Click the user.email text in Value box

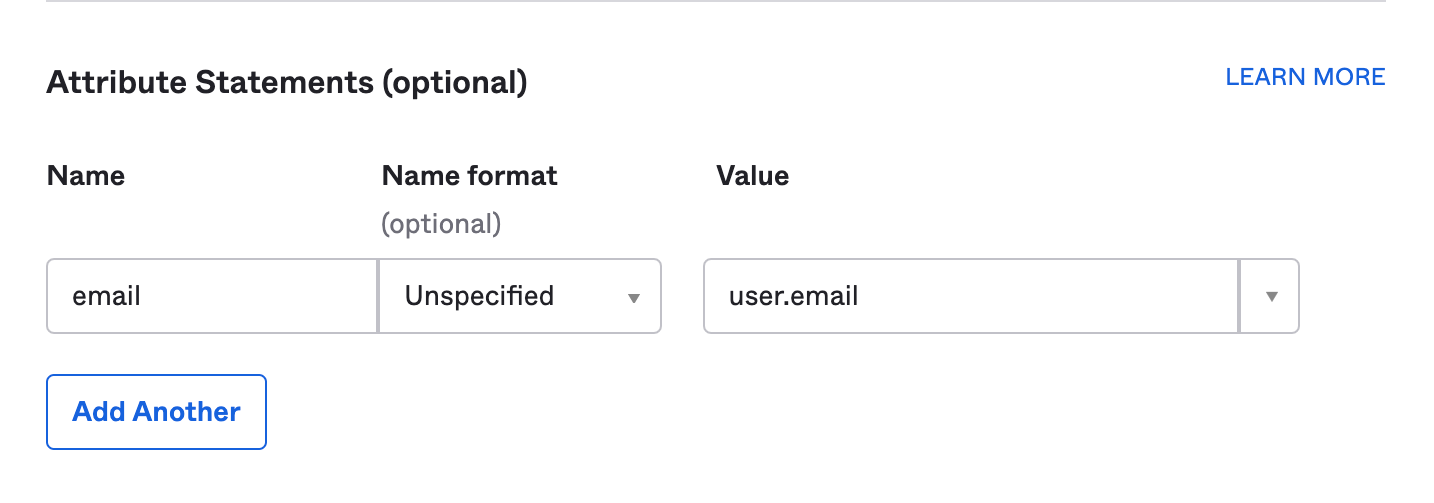793,297
